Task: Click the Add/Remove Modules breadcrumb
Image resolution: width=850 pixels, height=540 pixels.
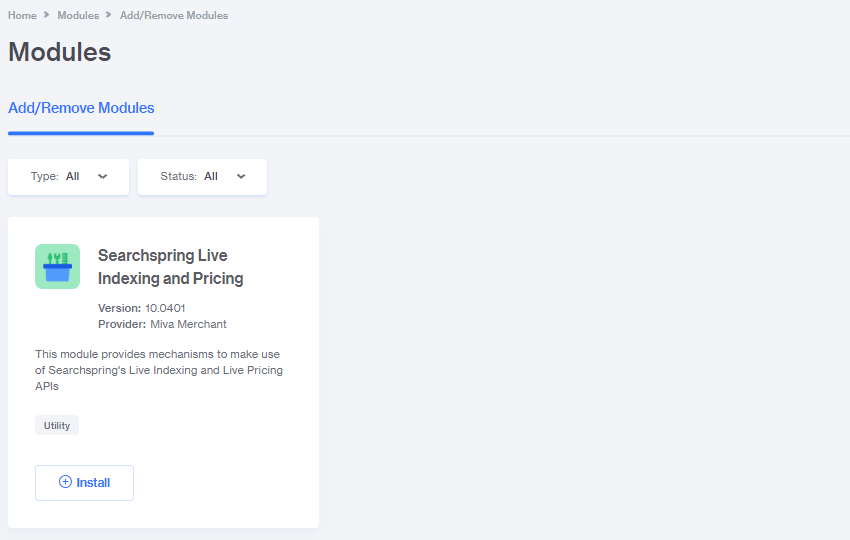Action: tap(174, 15)
